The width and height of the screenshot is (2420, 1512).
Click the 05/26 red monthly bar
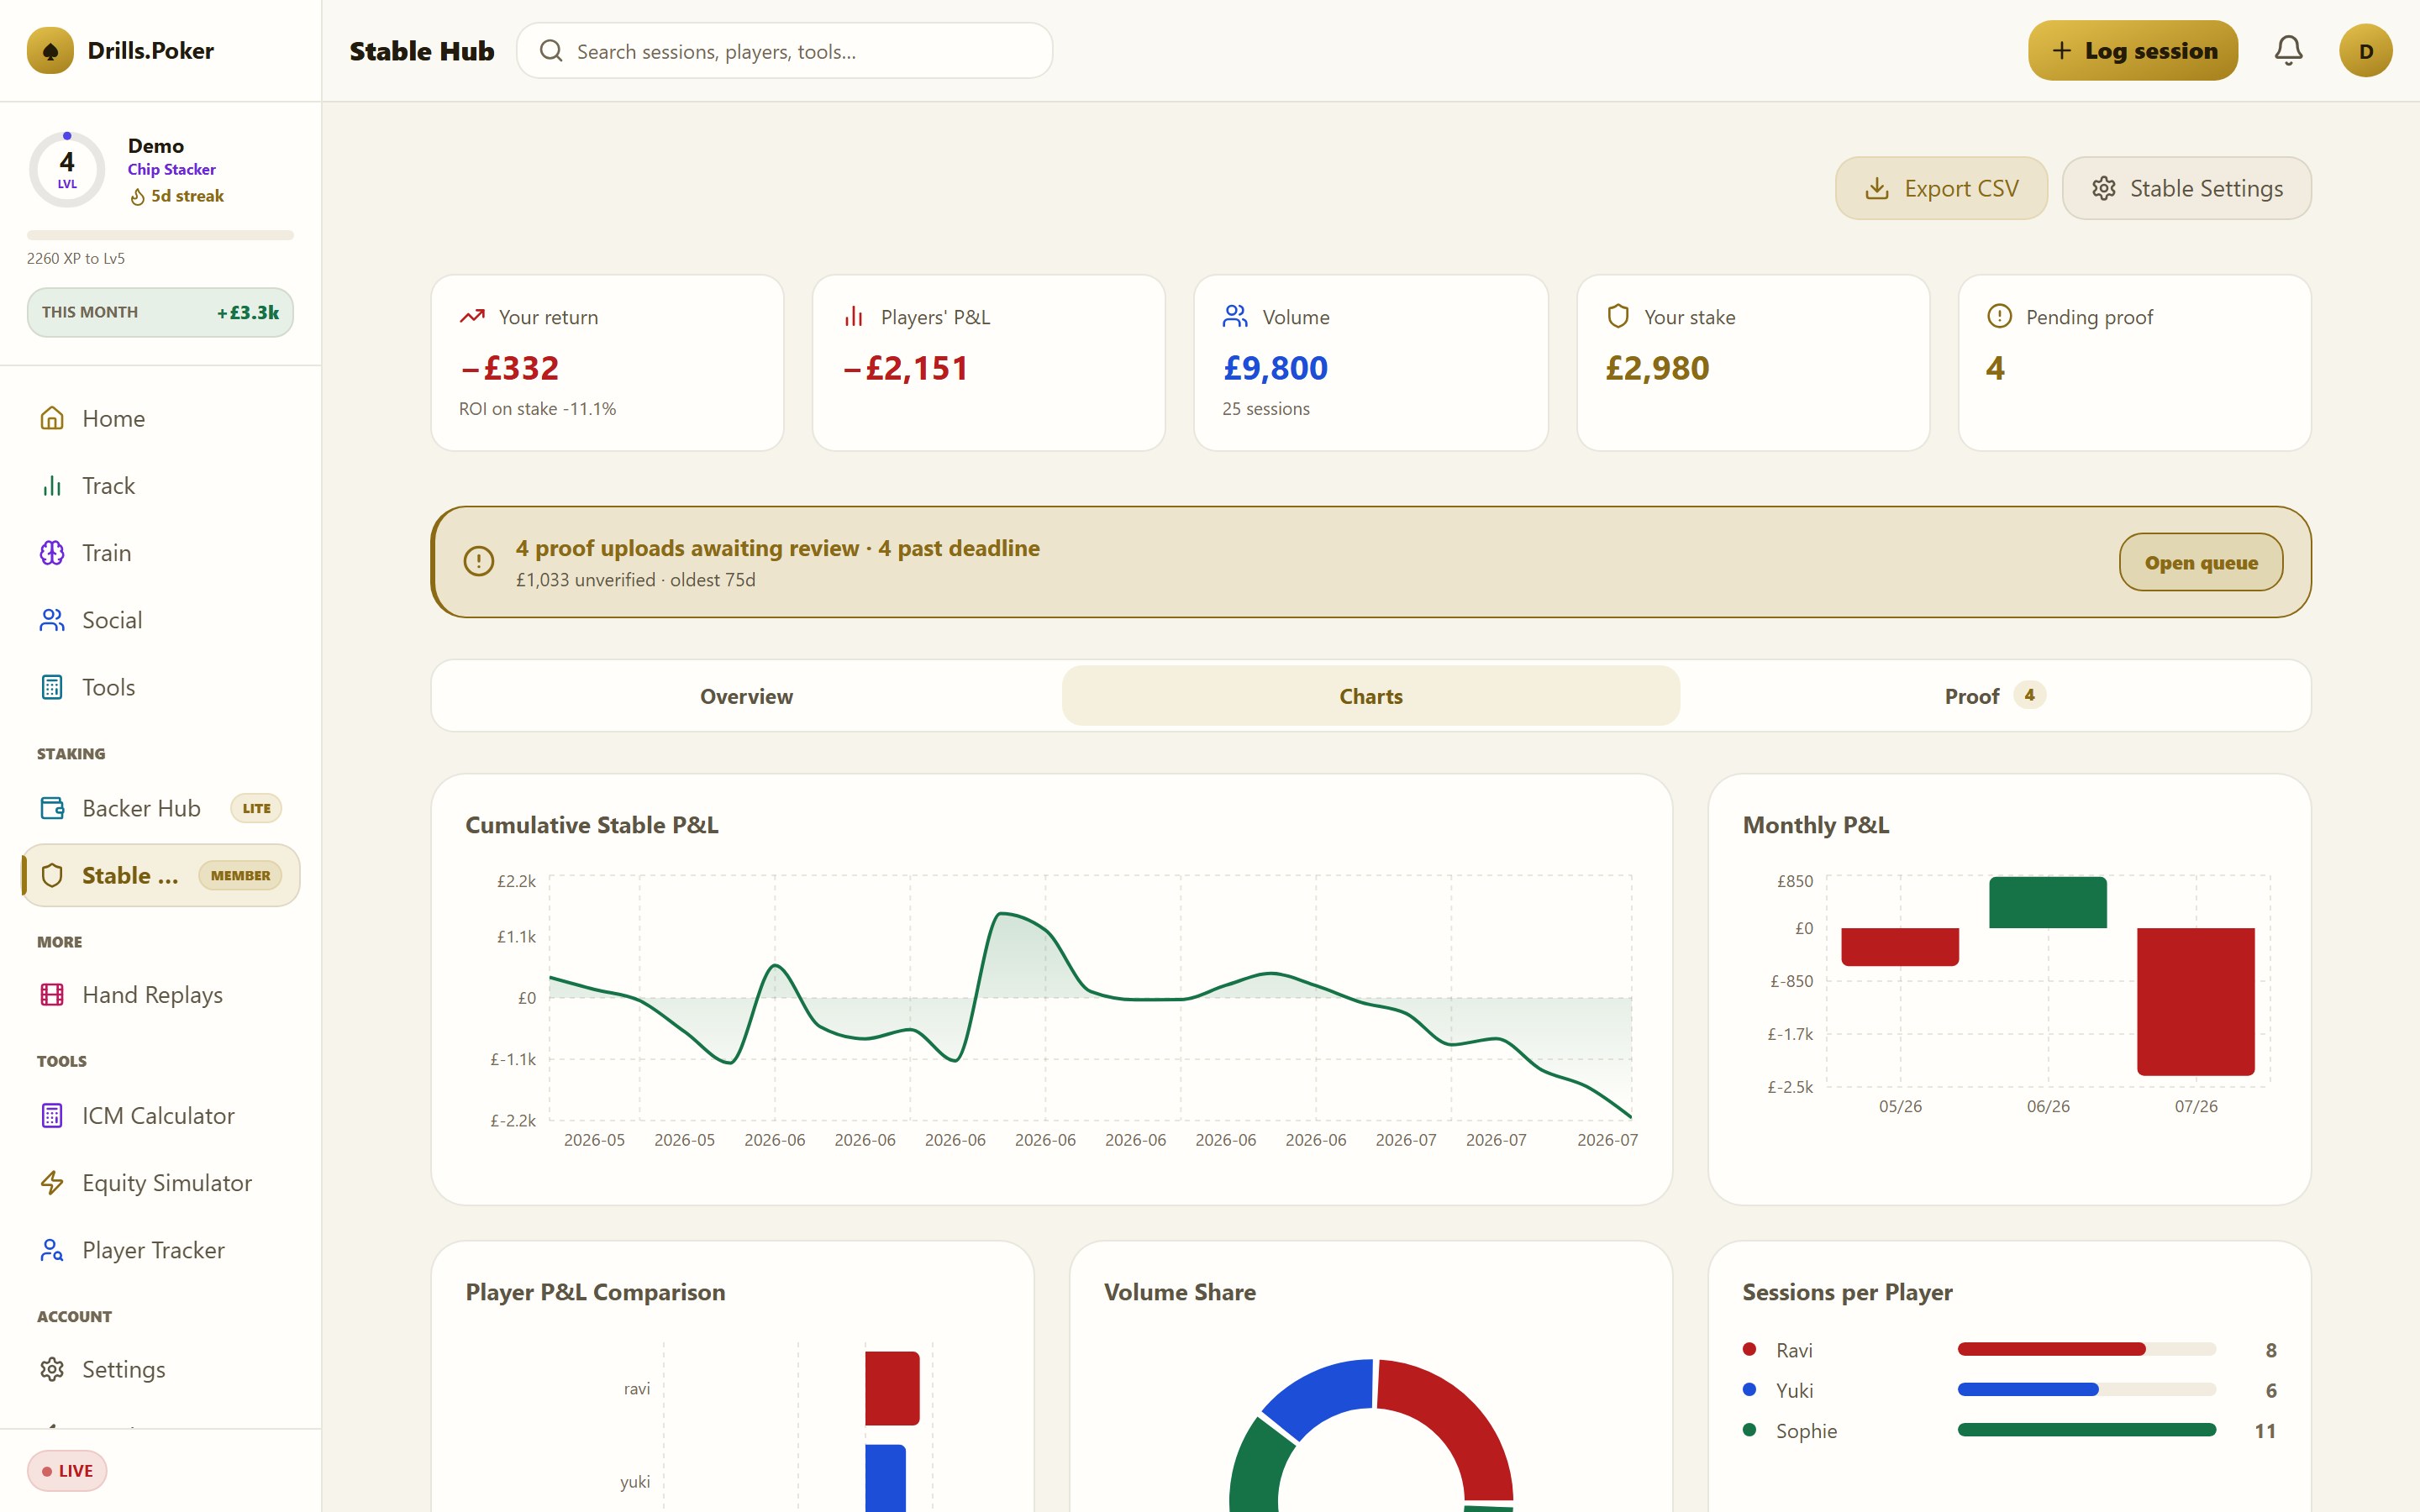point(1900,947)
